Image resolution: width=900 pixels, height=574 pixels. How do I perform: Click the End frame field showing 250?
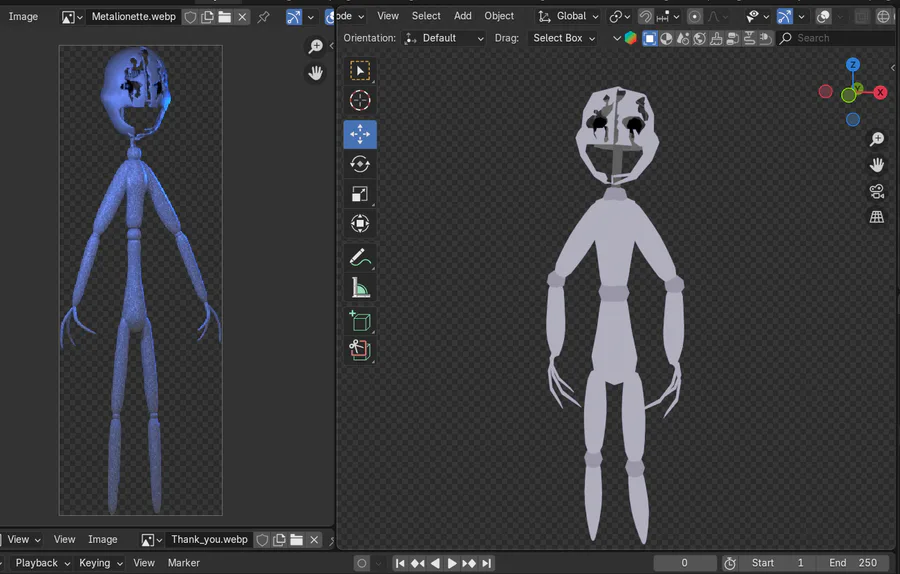coord(853,563)
